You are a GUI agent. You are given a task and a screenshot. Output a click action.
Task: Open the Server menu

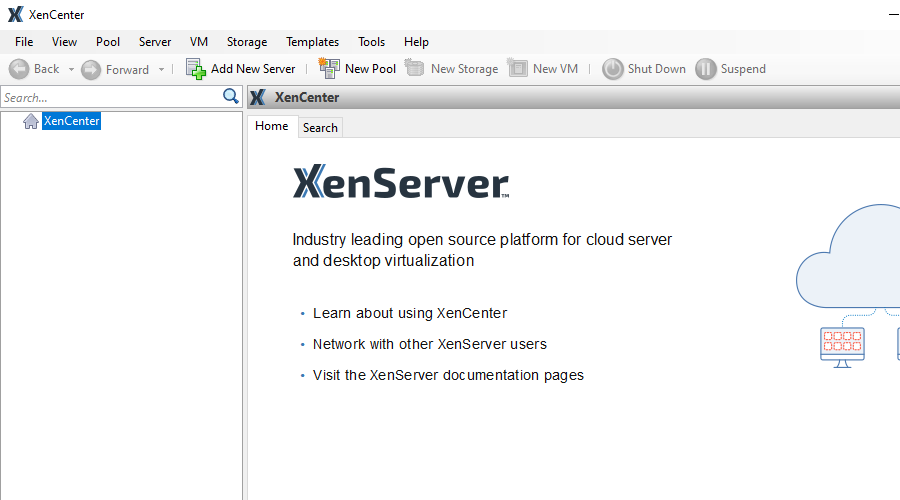155,42
